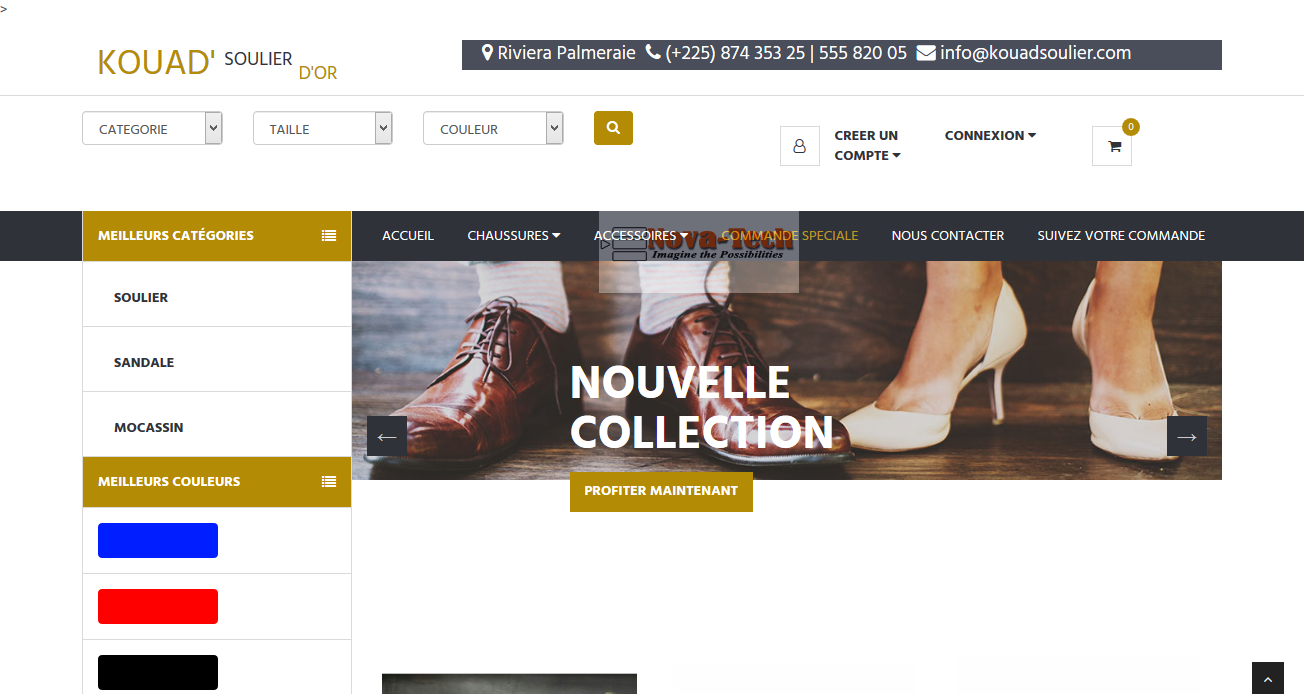Screen dimensions: 1304x694
Task: Toggle the Meilleurs Catégories list icon
Action: tap(328, 236)
